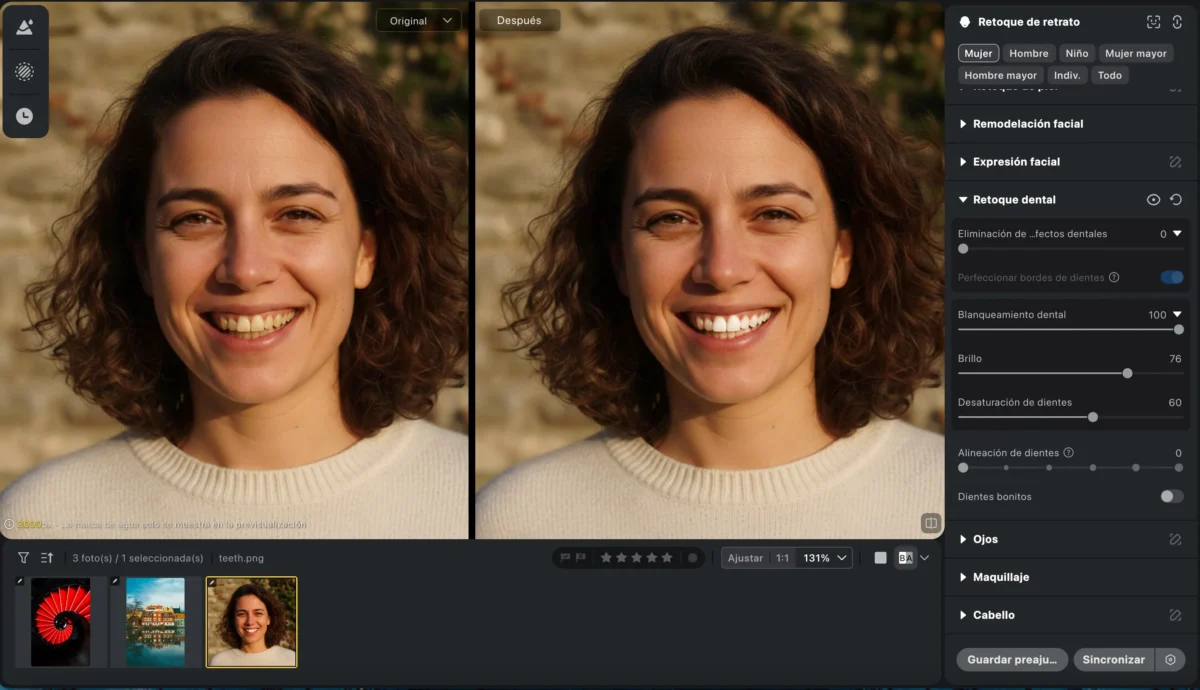Toggle the Dientes bonitos switch

(1171, 497)
